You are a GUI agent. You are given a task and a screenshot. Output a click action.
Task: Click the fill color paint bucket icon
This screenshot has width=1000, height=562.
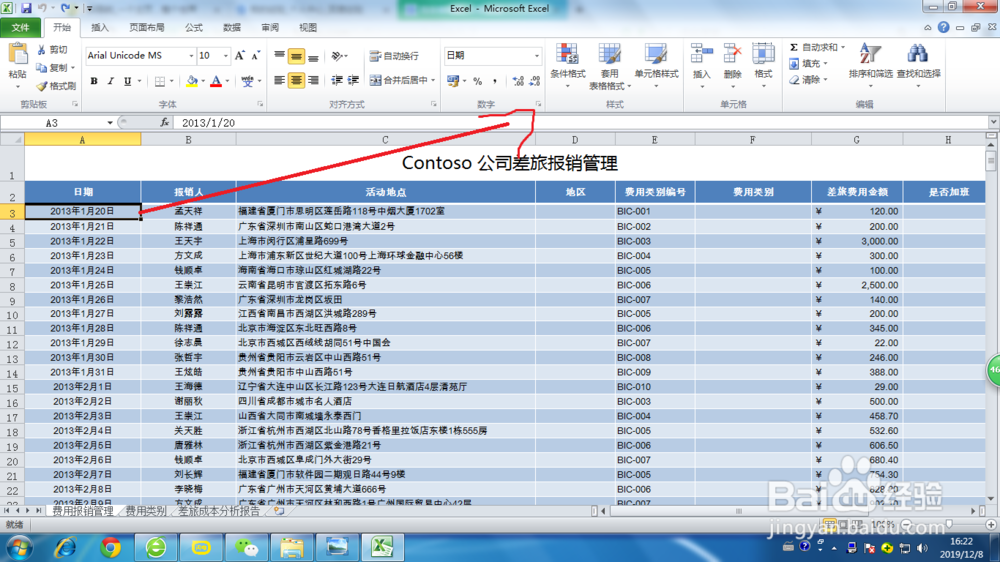pos(191,81)
